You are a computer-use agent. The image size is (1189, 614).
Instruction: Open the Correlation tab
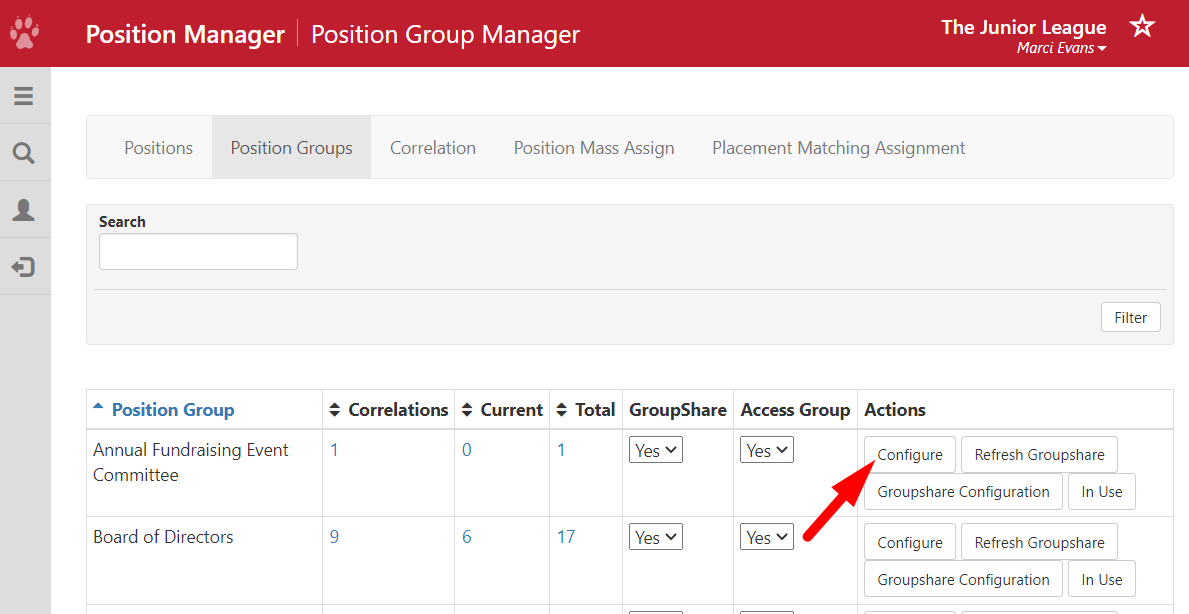[x=433, y=148]
